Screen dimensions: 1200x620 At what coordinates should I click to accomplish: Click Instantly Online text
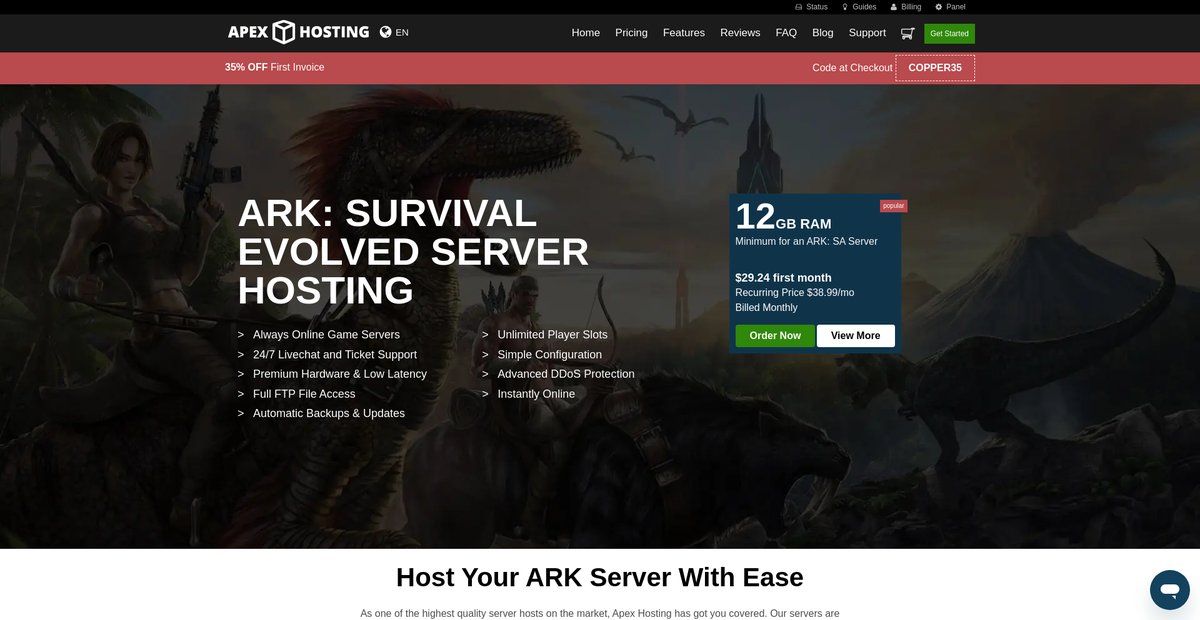pyautogui.click(x=536, y=394)
